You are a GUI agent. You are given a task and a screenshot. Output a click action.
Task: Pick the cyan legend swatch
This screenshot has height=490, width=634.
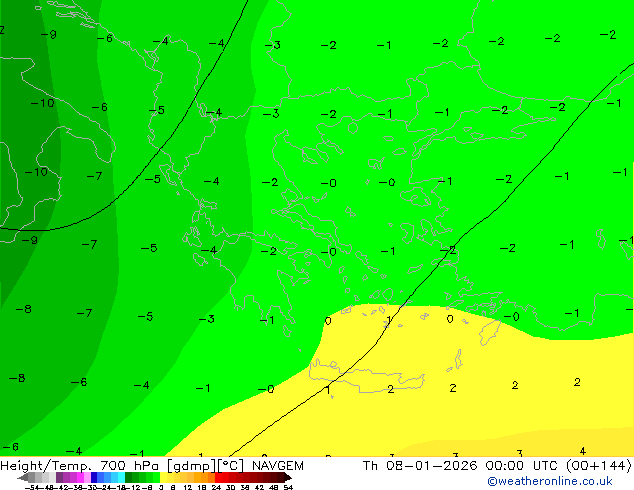pos(121,477)
